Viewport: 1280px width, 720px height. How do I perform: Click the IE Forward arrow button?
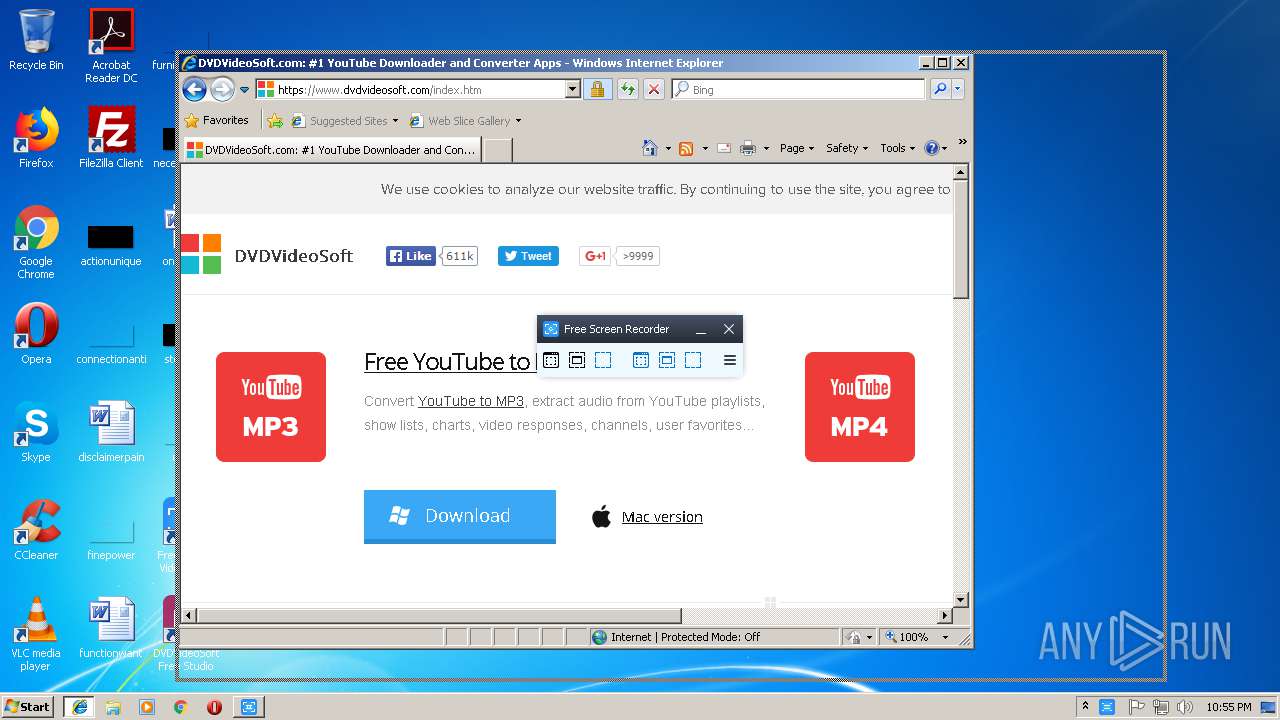coord(222,90)
